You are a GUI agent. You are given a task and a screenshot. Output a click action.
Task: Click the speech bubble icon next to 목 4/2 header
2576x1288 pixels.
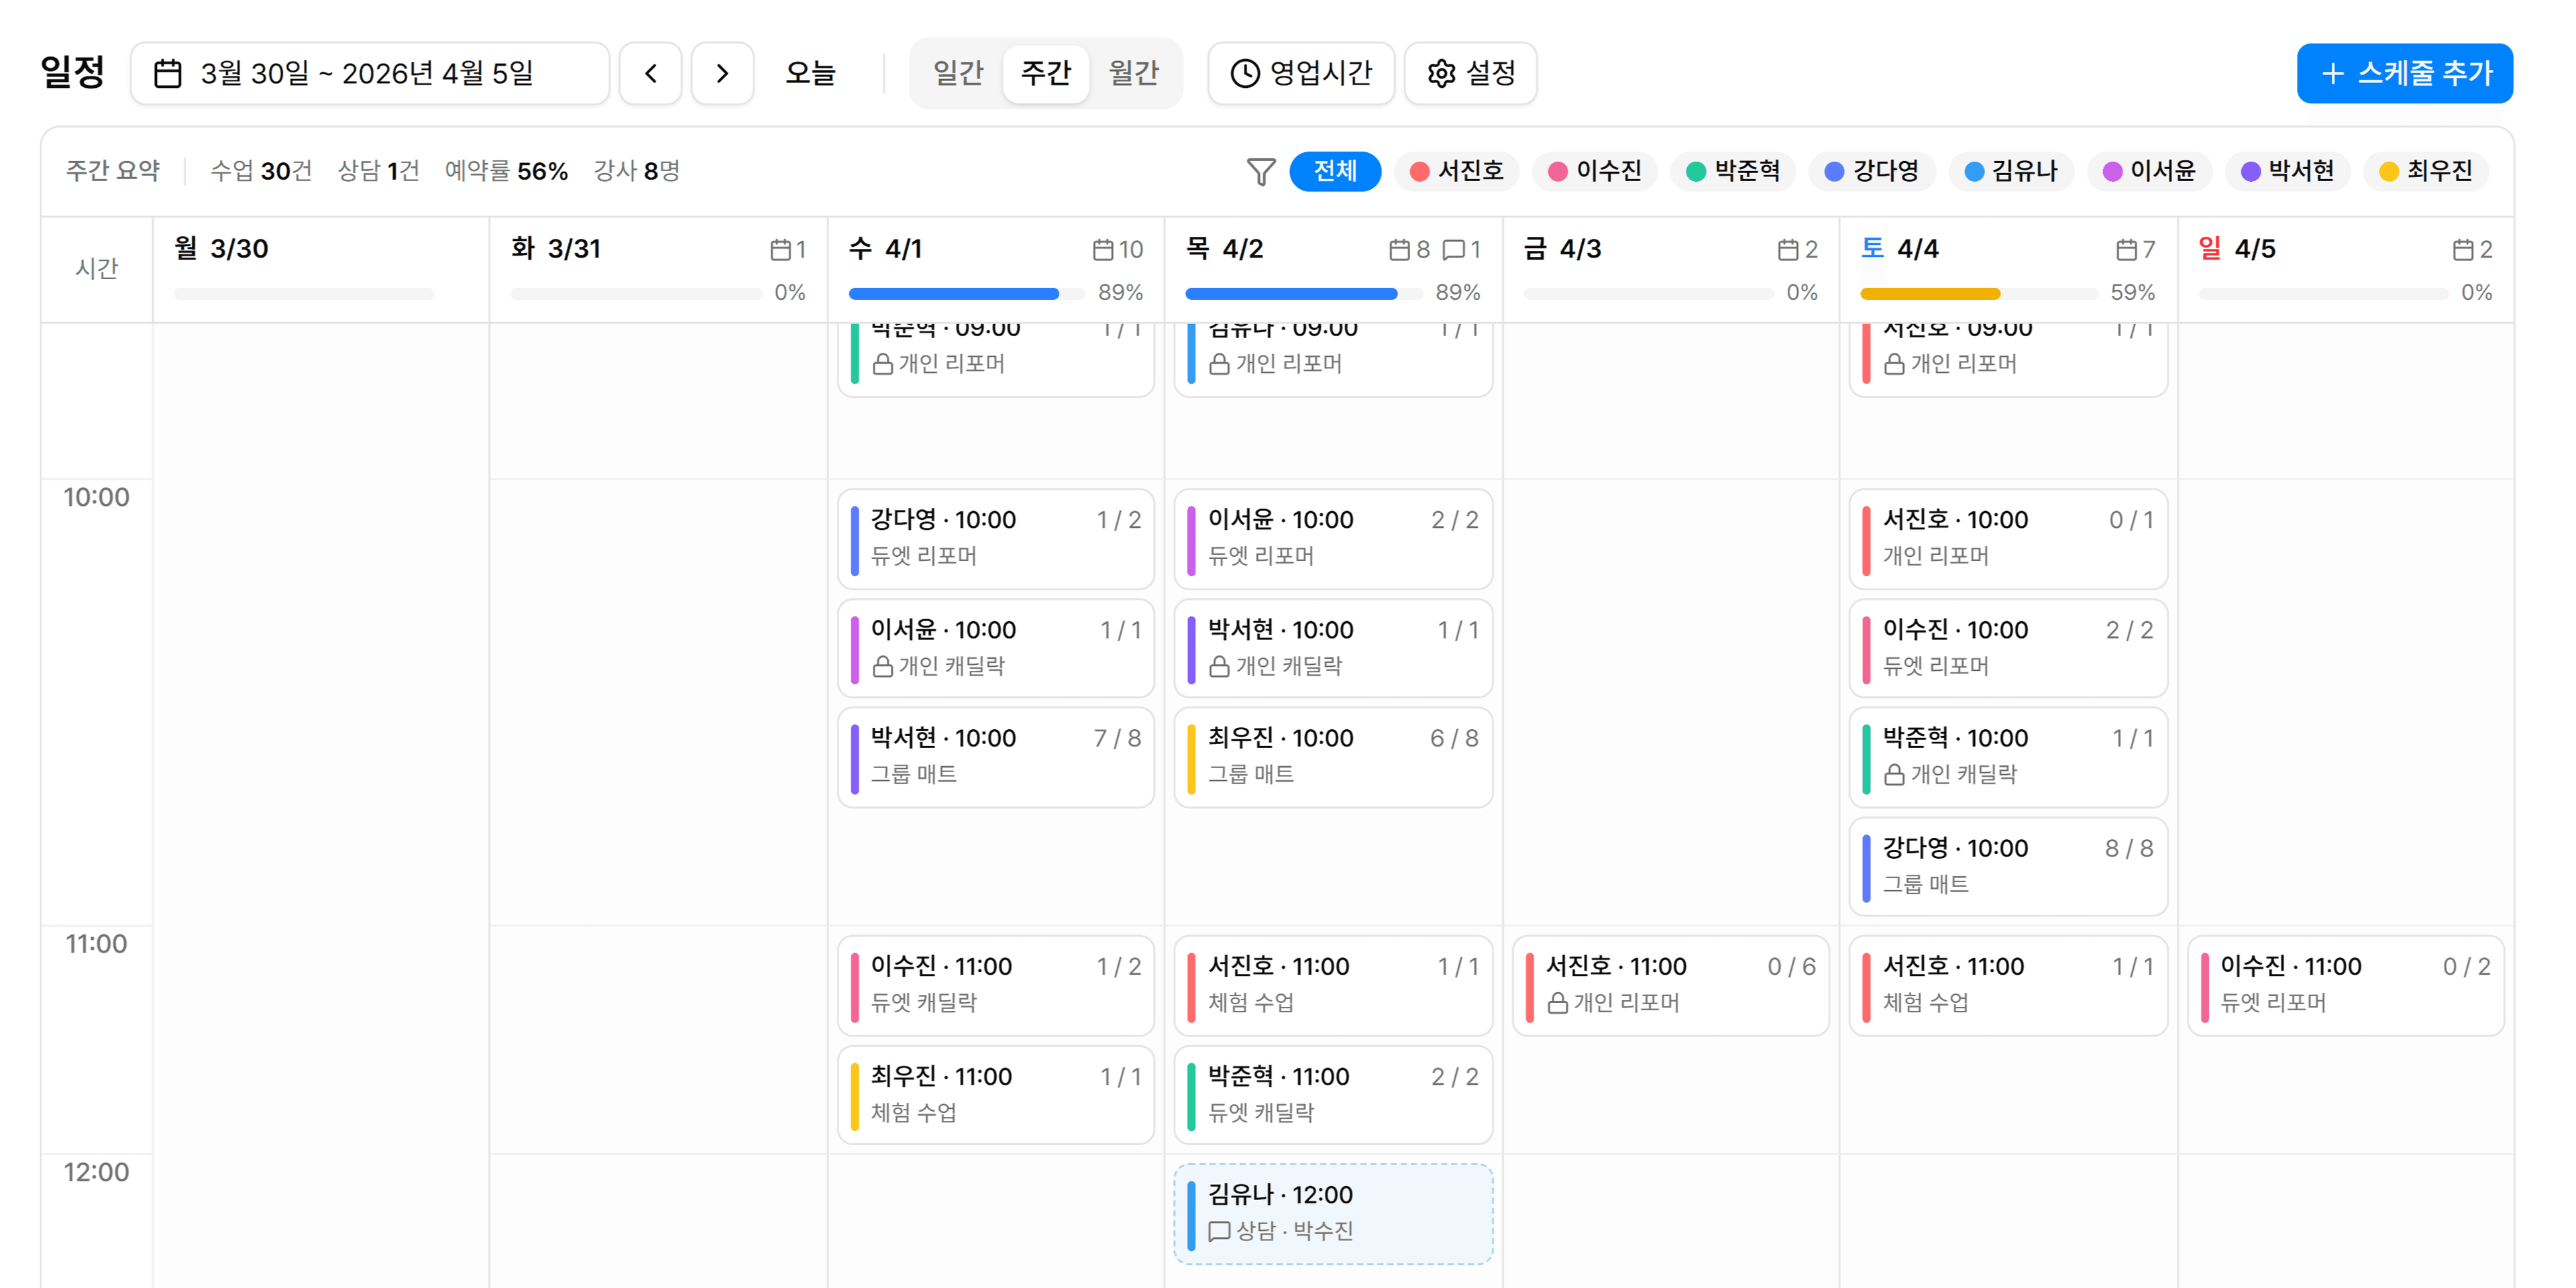click(1454, 250)
